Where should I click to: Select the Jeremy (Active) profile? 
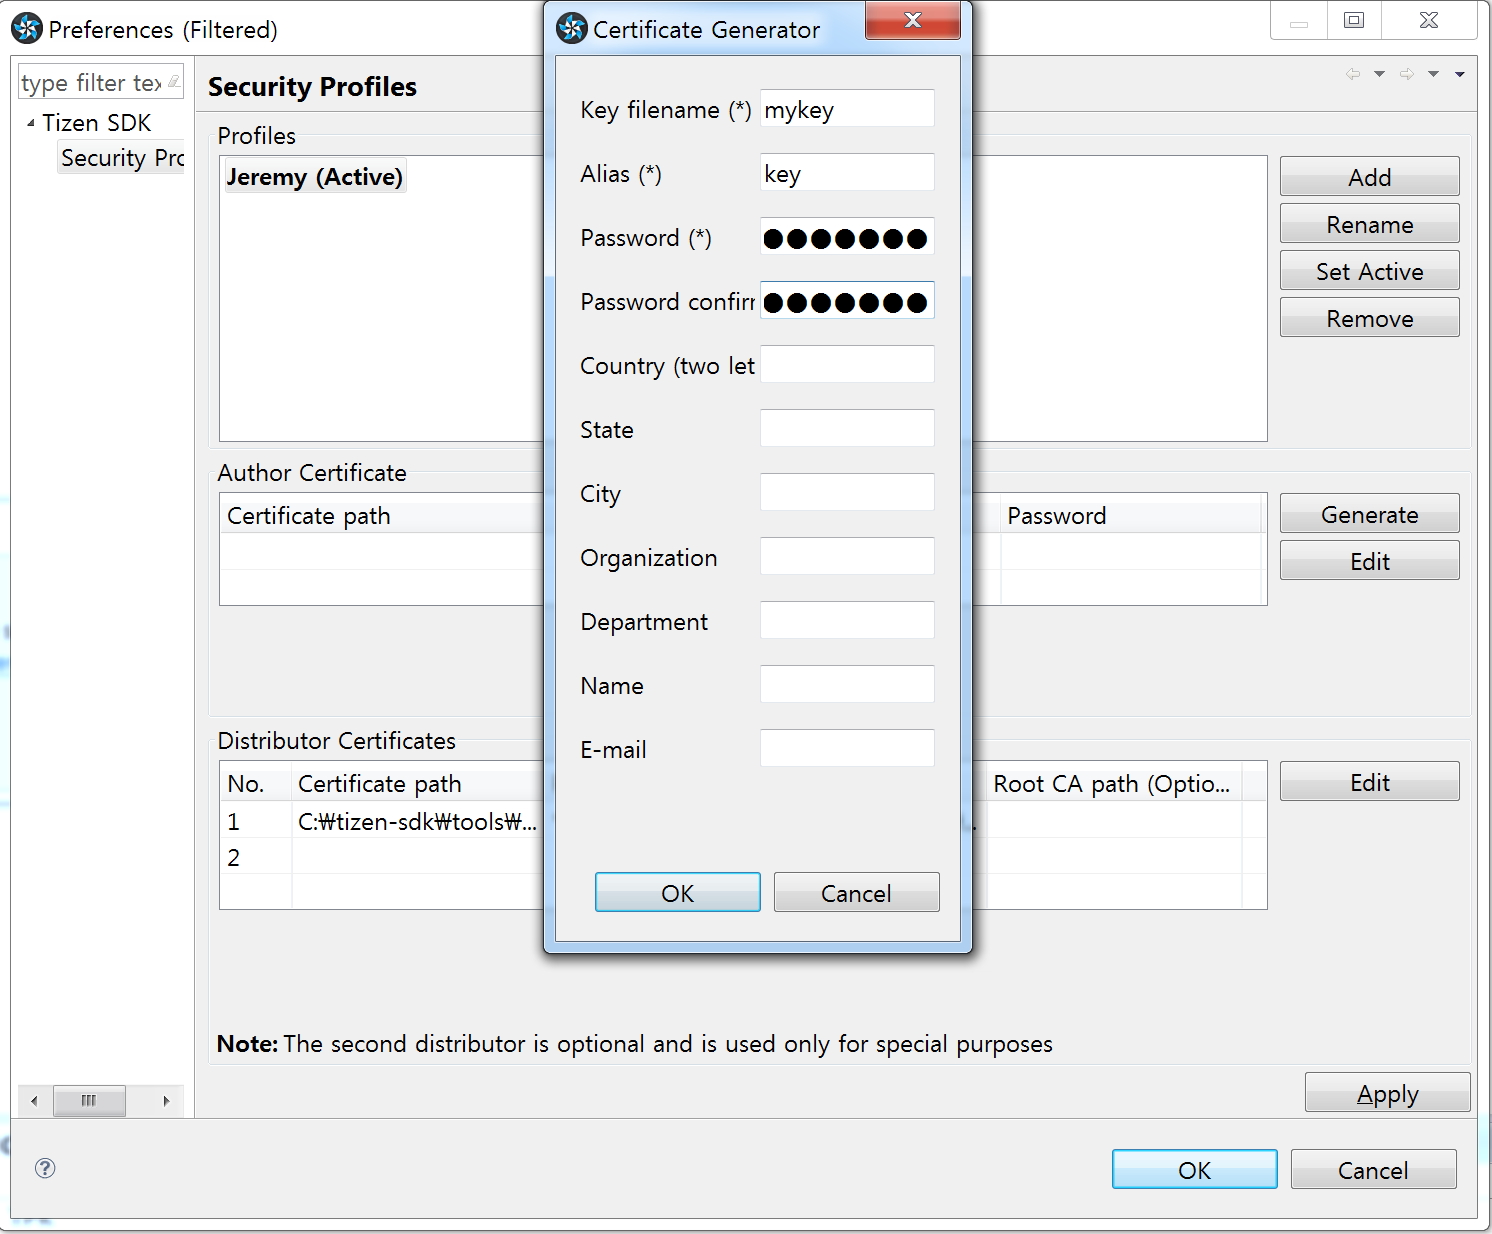click(314, 177)
